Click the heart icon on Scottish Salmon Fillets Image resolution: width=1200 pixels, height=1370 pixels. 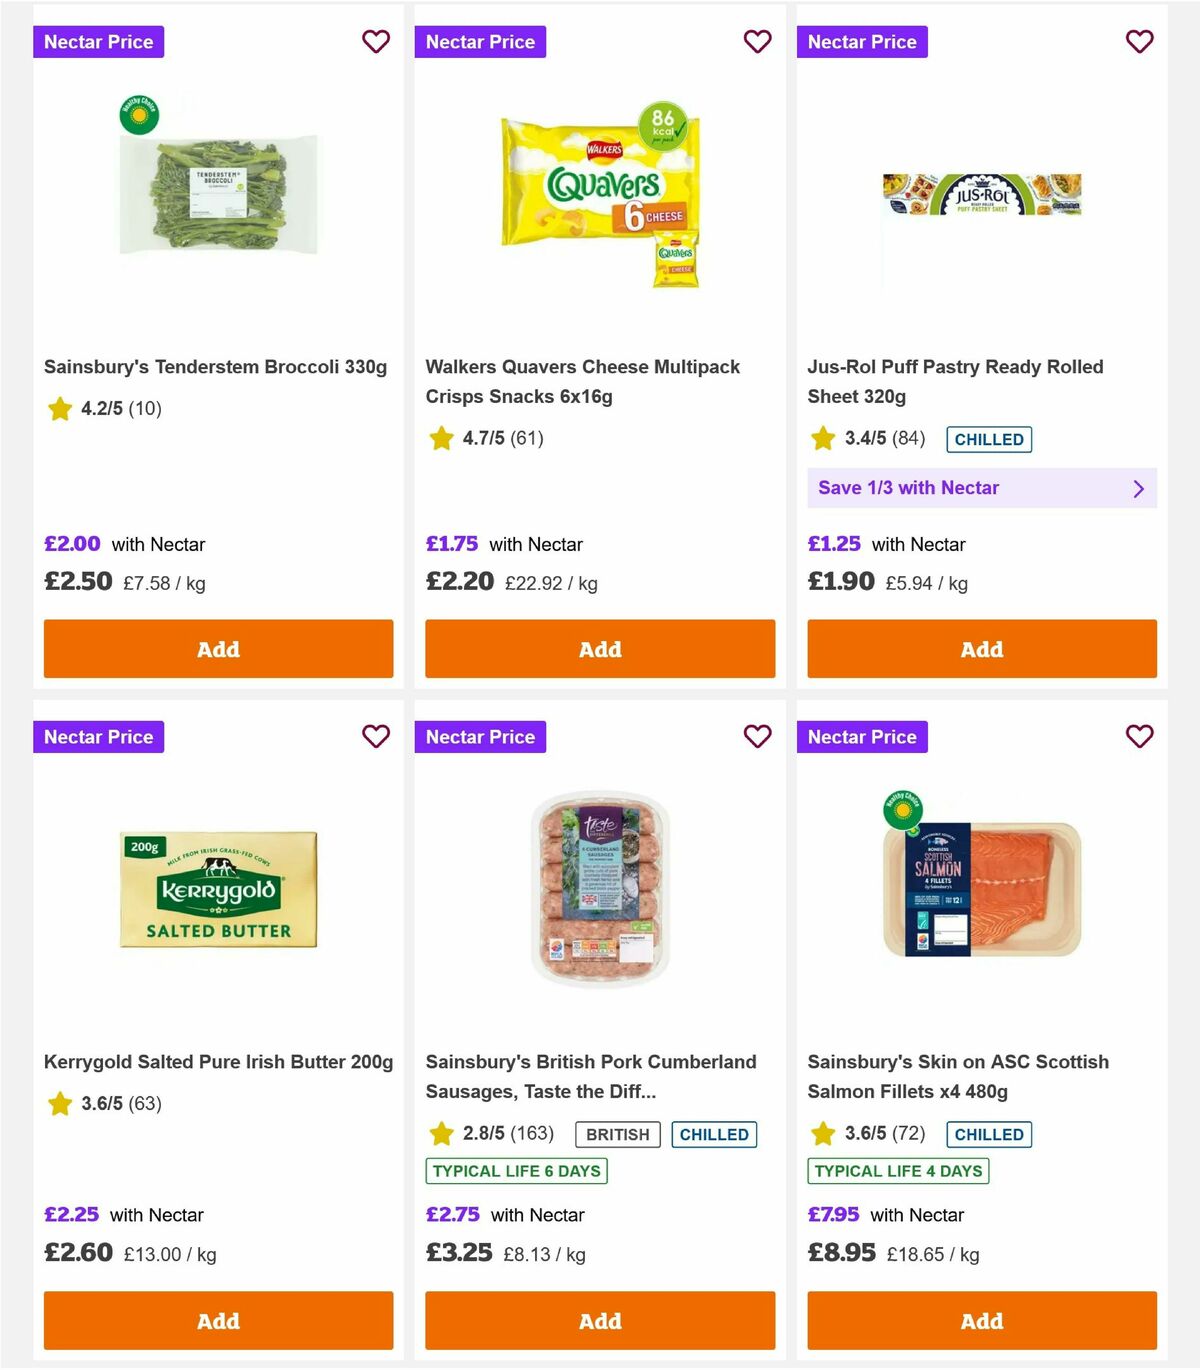[x=1139, y=737]
